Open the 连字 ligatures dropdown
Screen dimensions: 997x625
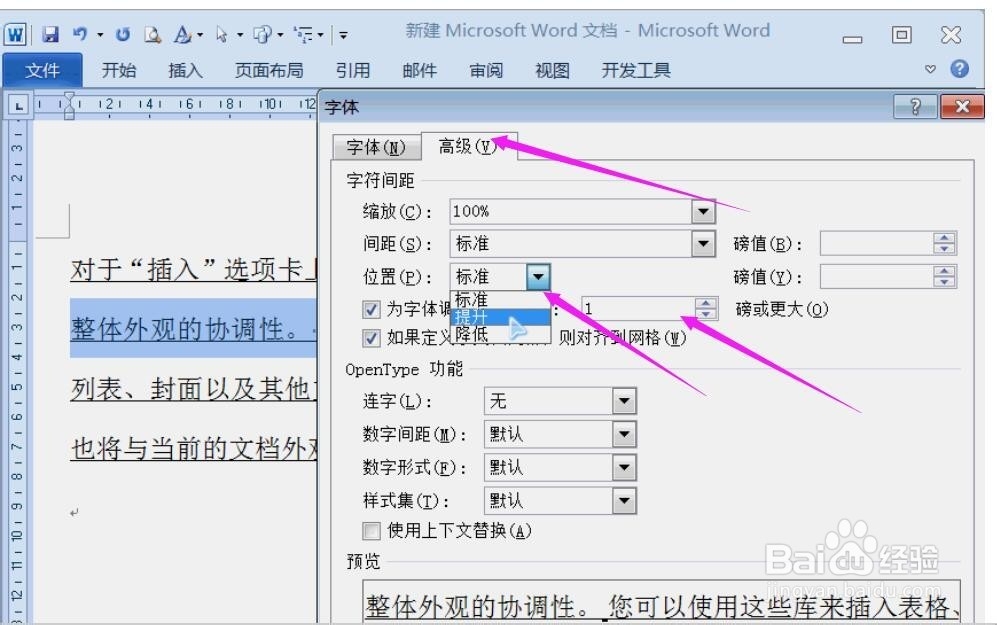(x=625, y=400)
